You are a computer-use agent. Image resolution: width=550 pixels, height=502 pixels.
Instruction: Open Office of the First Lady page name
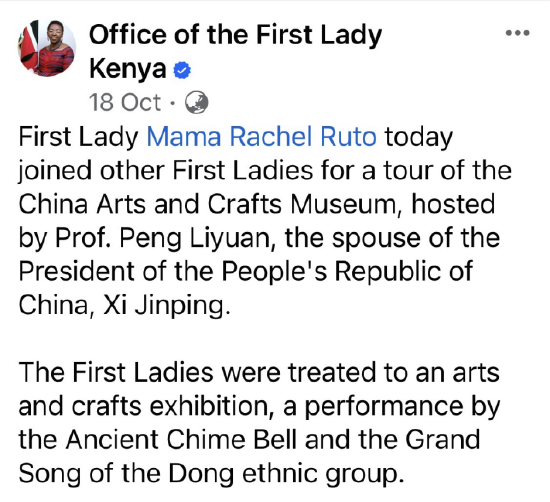(235, 35)
